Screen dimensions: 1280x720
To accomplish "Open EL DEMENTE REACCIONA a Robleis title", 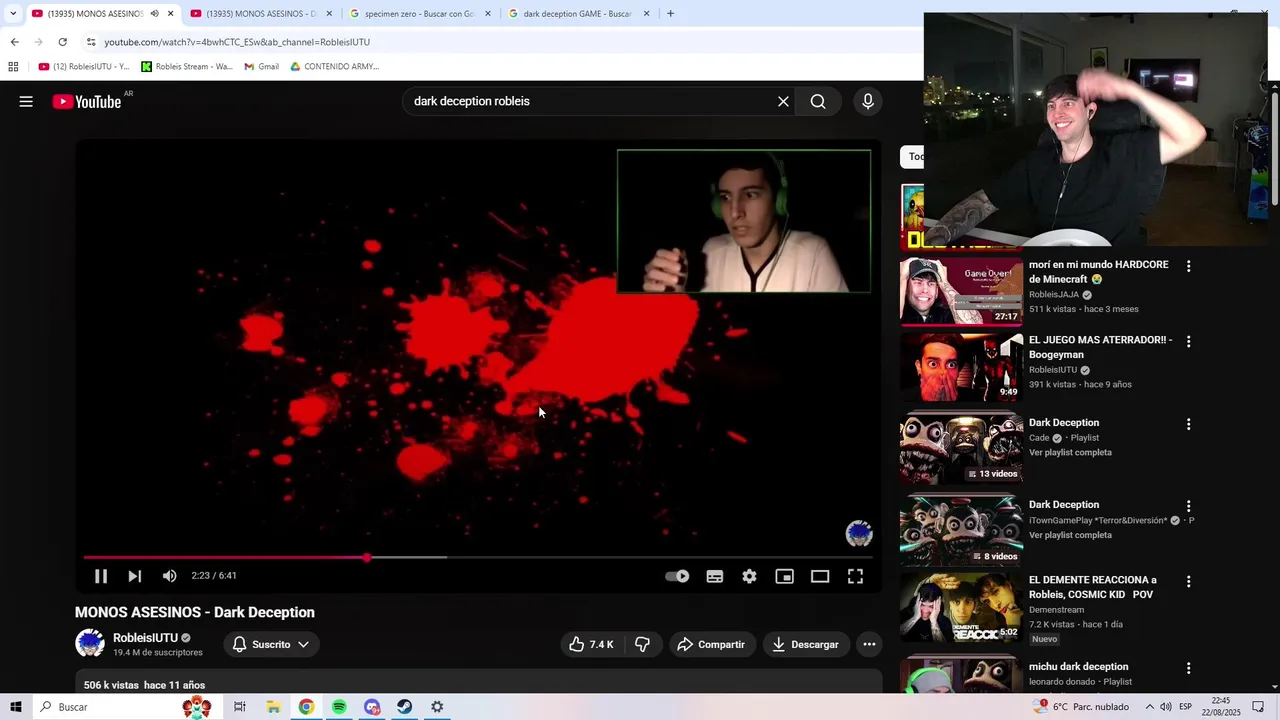I will [x=1093, y=587].
